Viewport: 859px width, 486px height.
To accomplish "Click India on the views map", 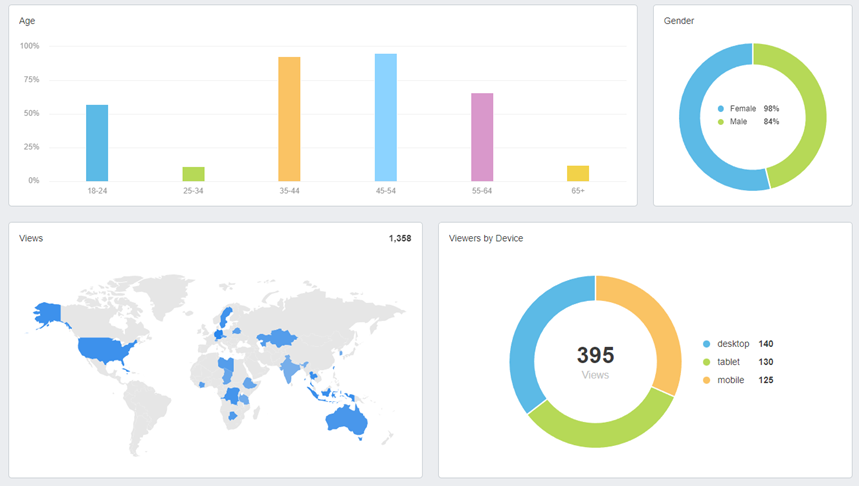I will [x=290, y=369].
